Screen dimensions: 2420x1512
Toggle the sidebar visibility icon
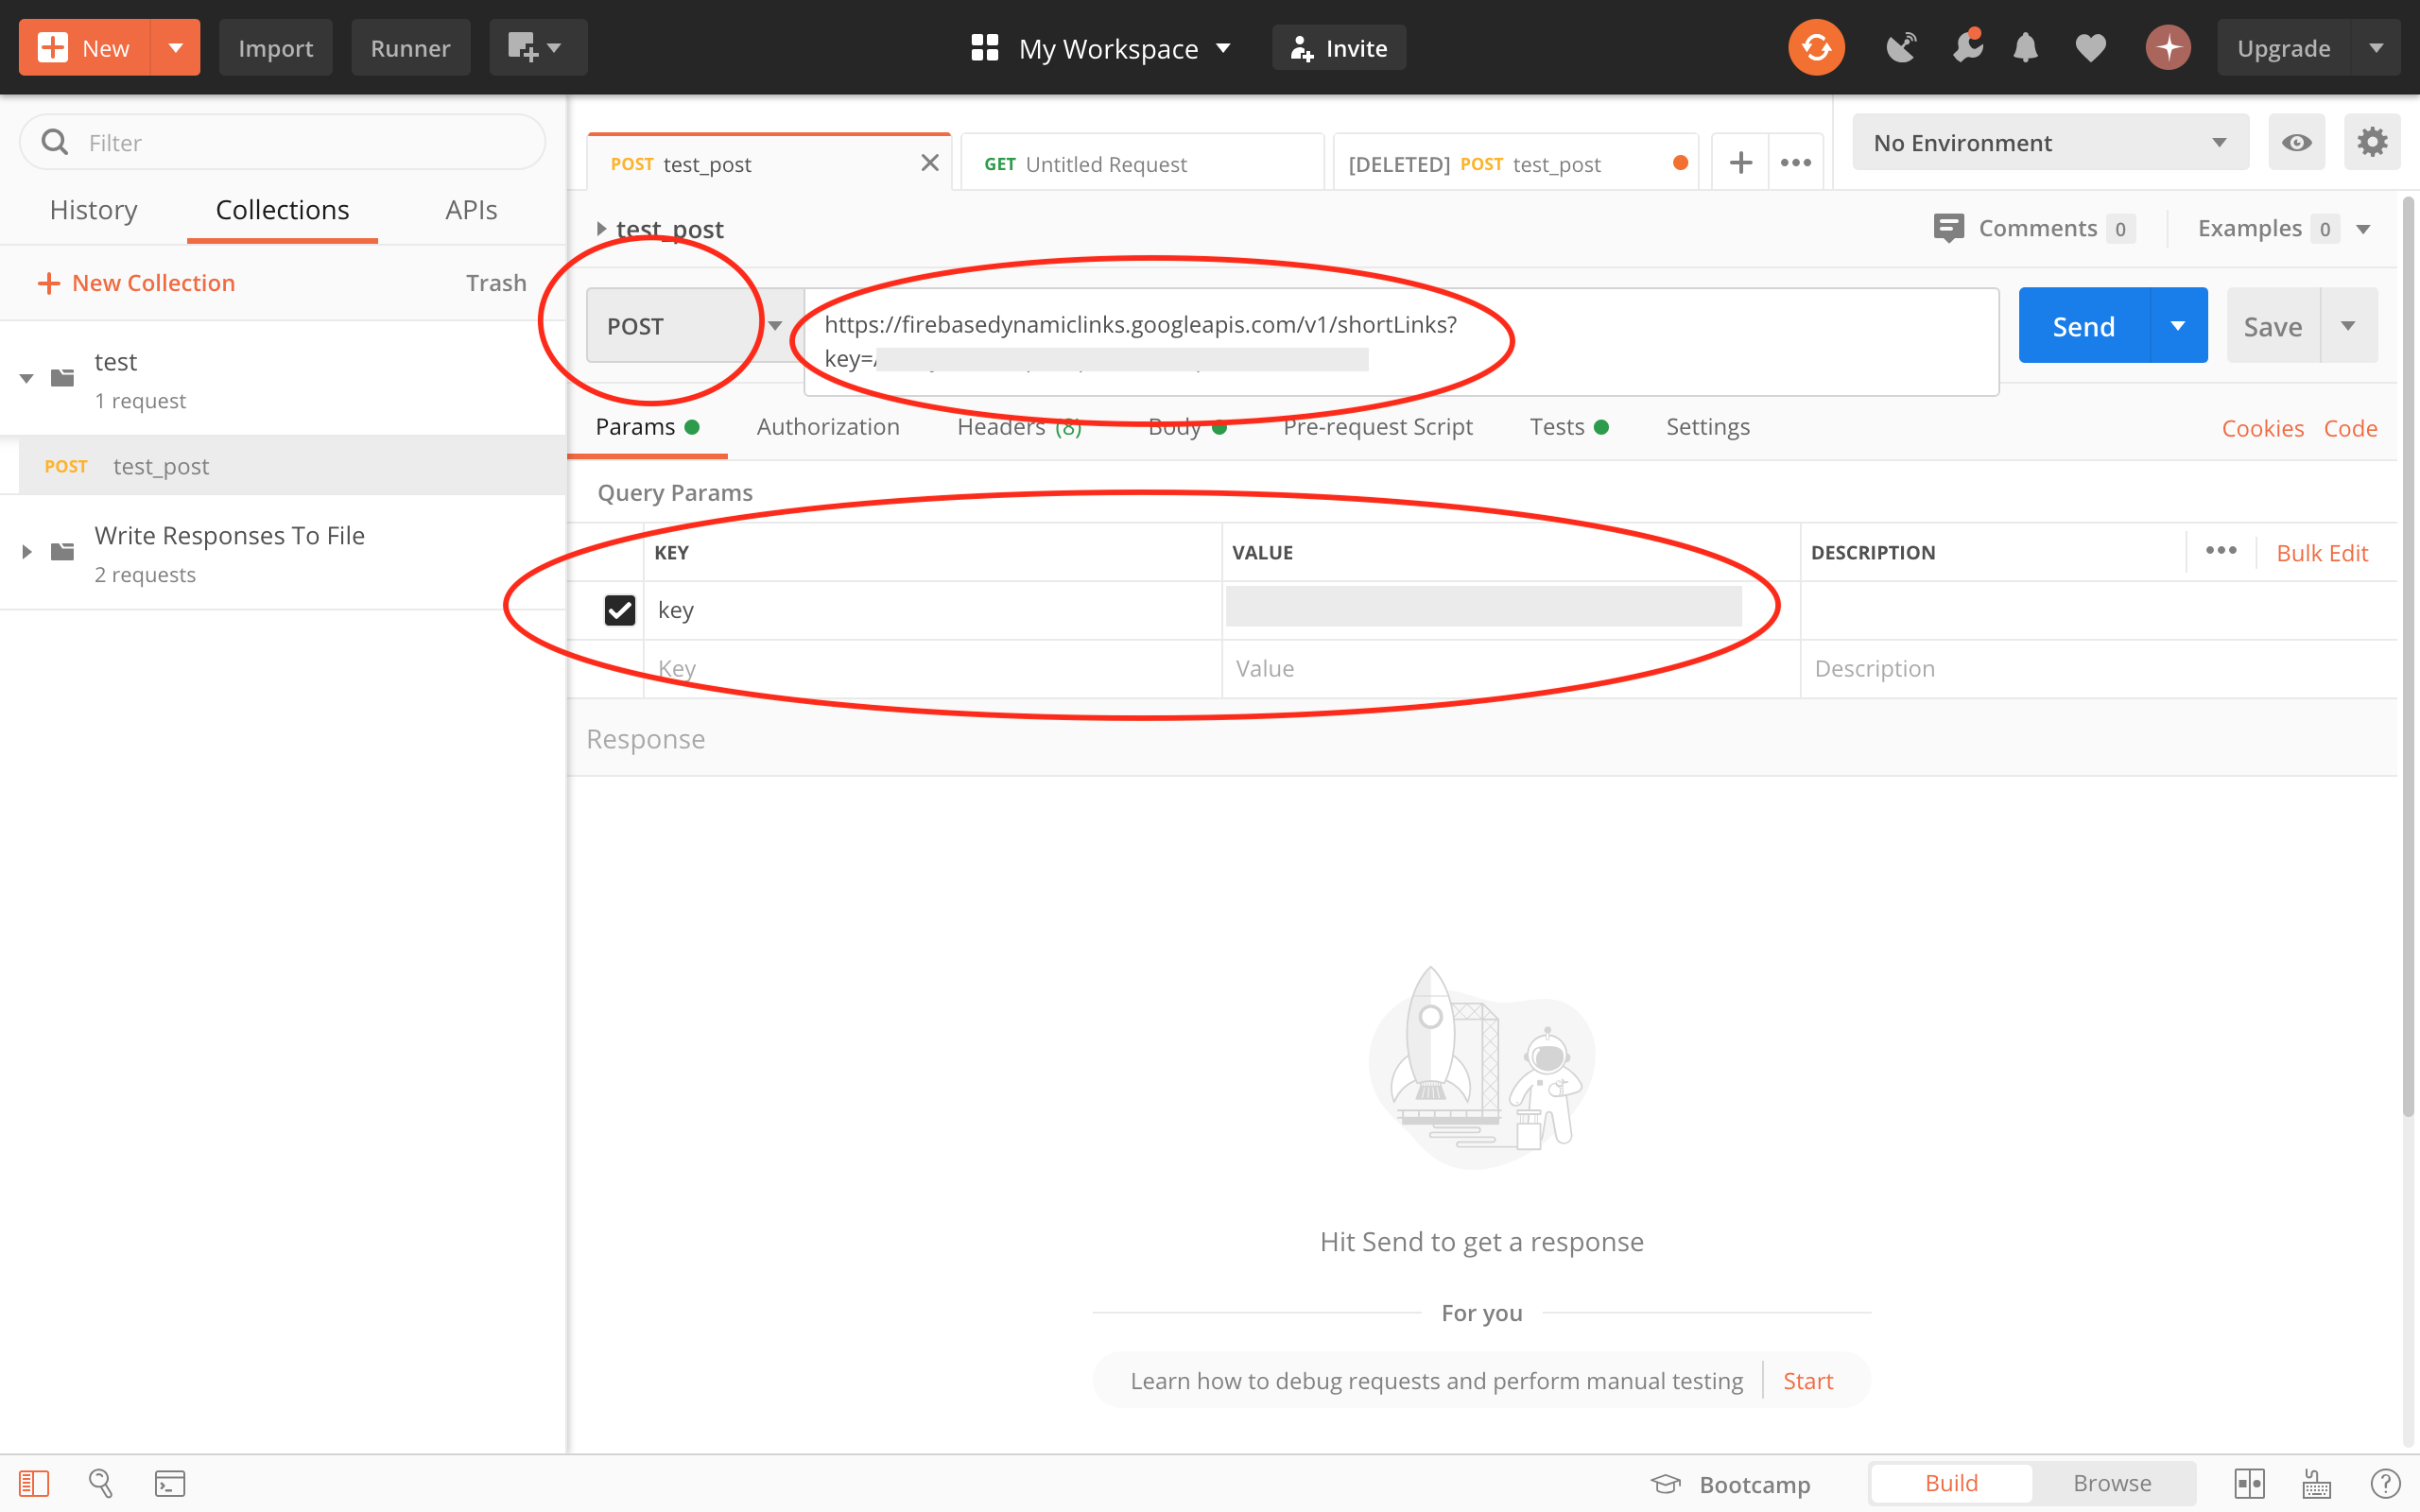click(x=34, y=1483)
